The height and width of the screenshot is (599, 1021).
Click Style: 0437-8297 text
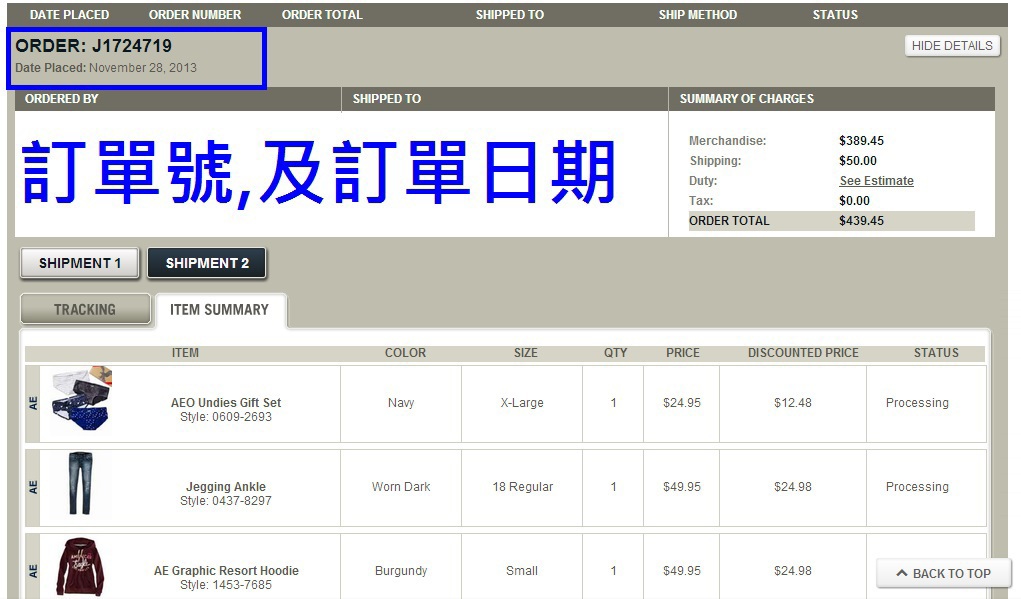click(x=226, y=501)
